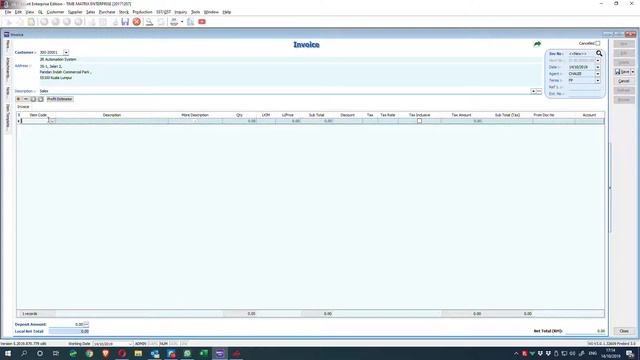The height and width of the screenshot is (360, 640).
Task: Click the Save button on right panel
Action: tap(622, 72)
